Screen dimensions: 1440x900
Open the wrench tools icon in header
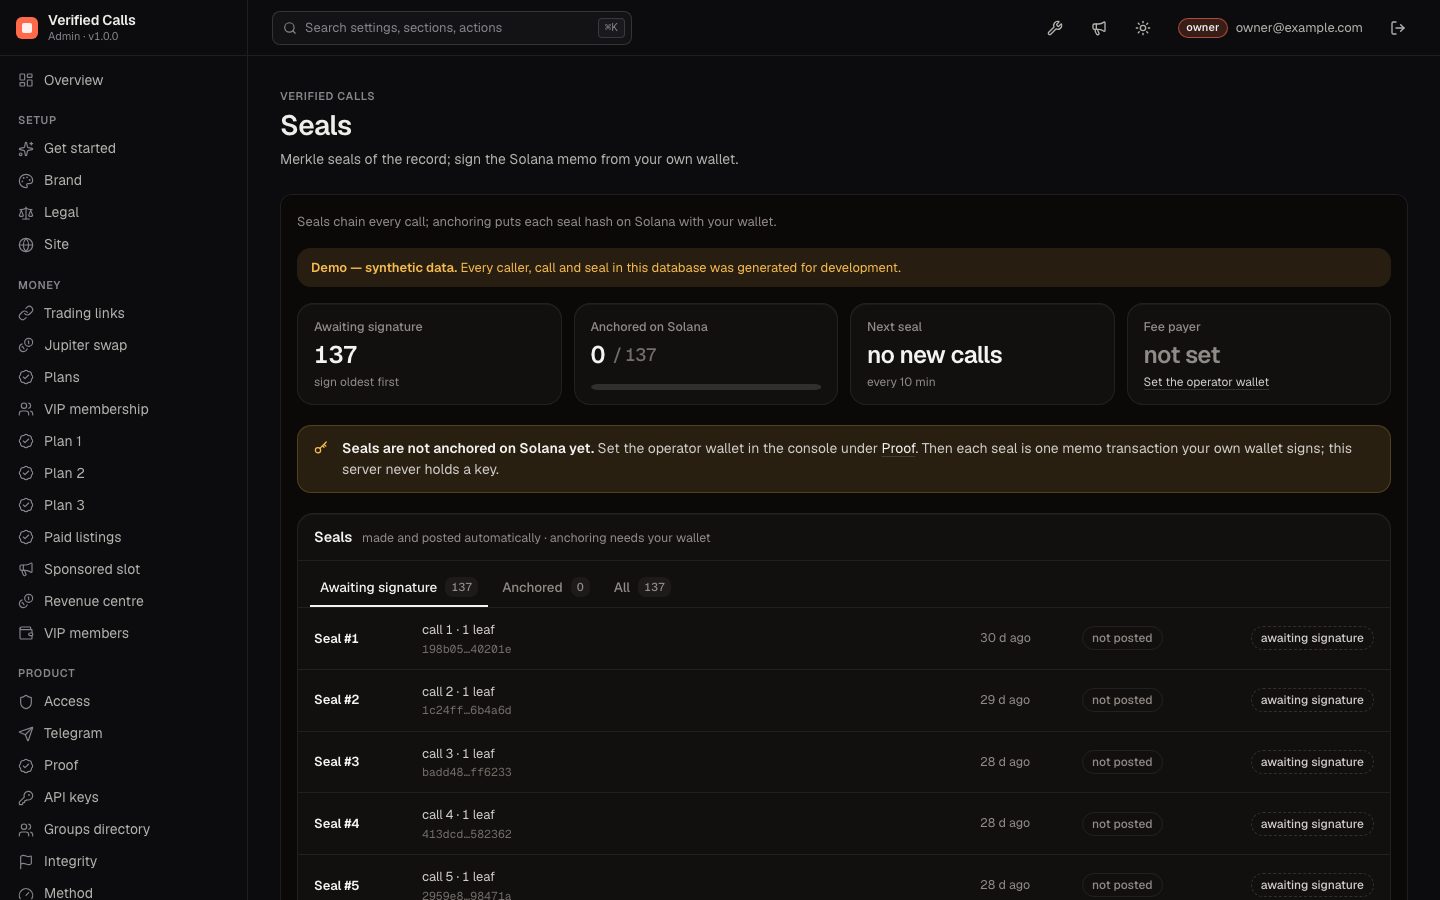coord(1055,28)
